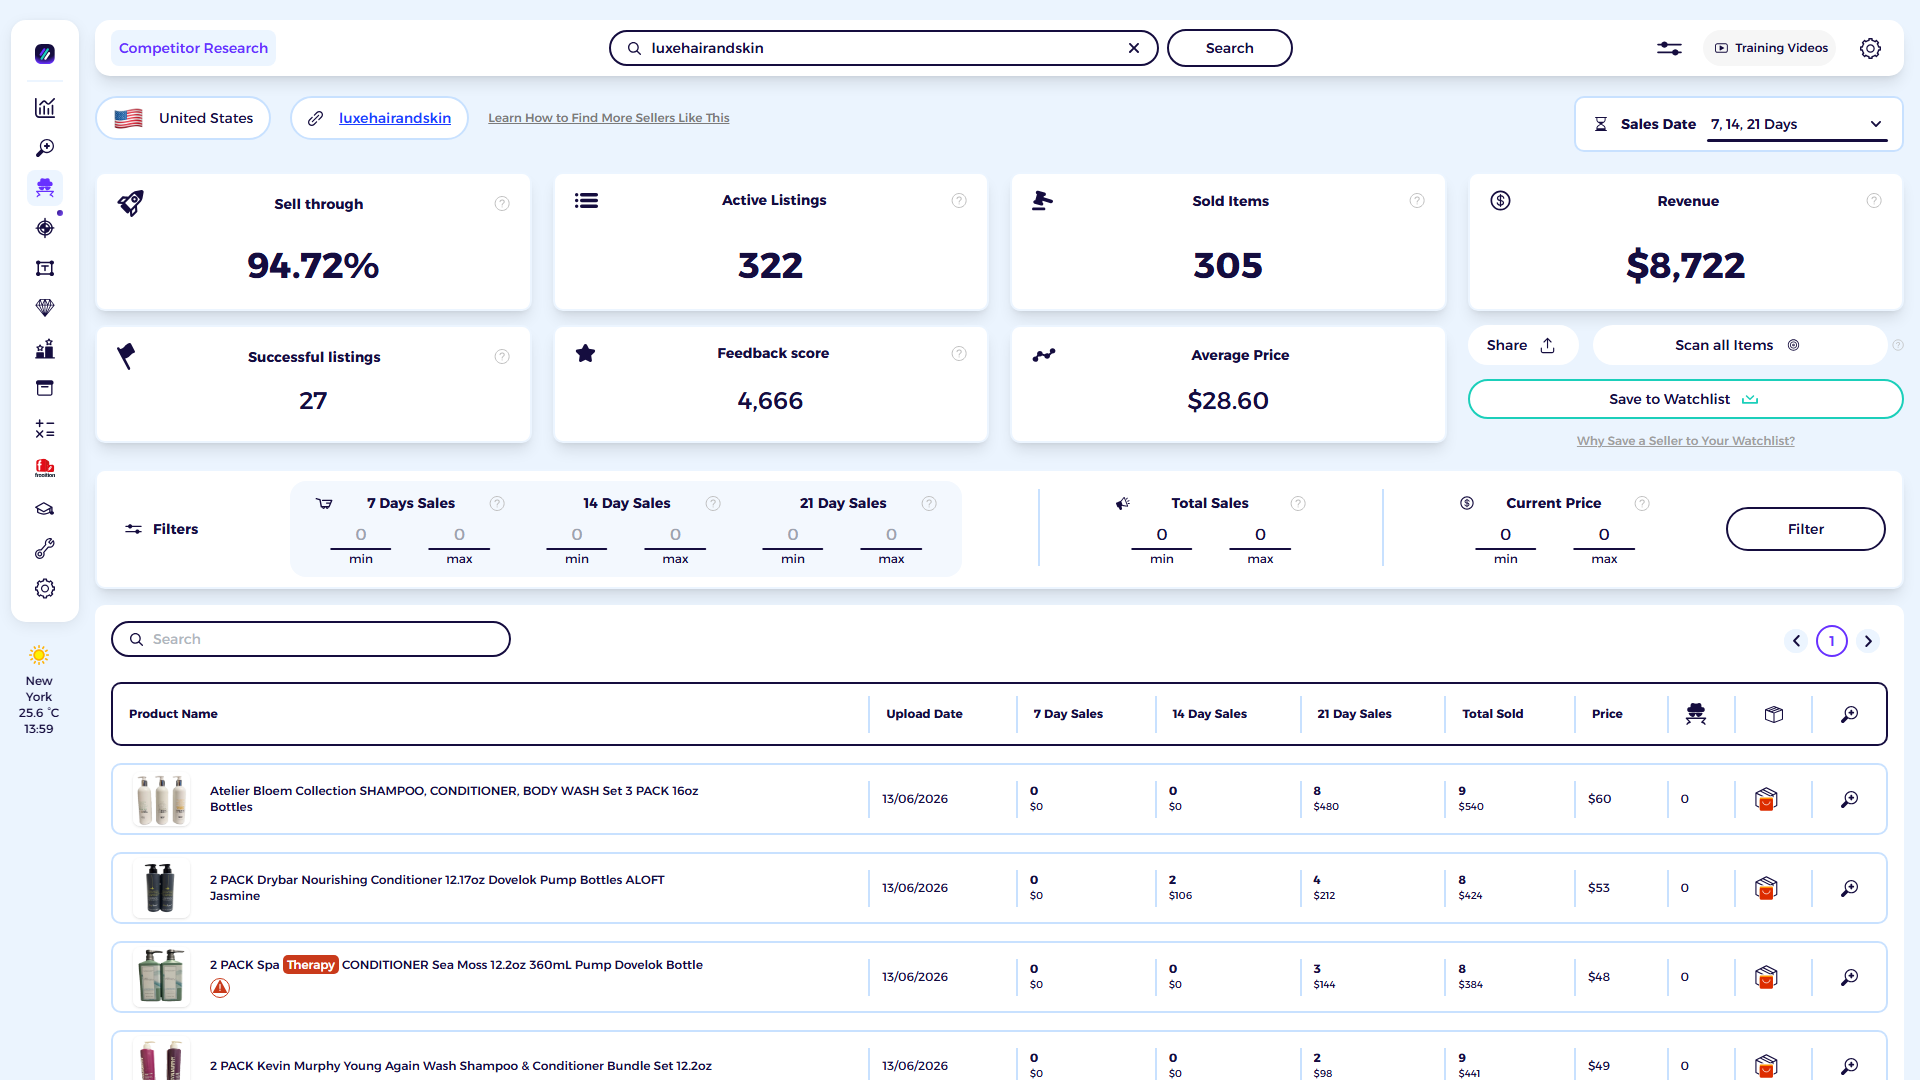This screenshot has width=1920, height=1080.
Task: Focus the product table Search field
Action: point(311,639)
